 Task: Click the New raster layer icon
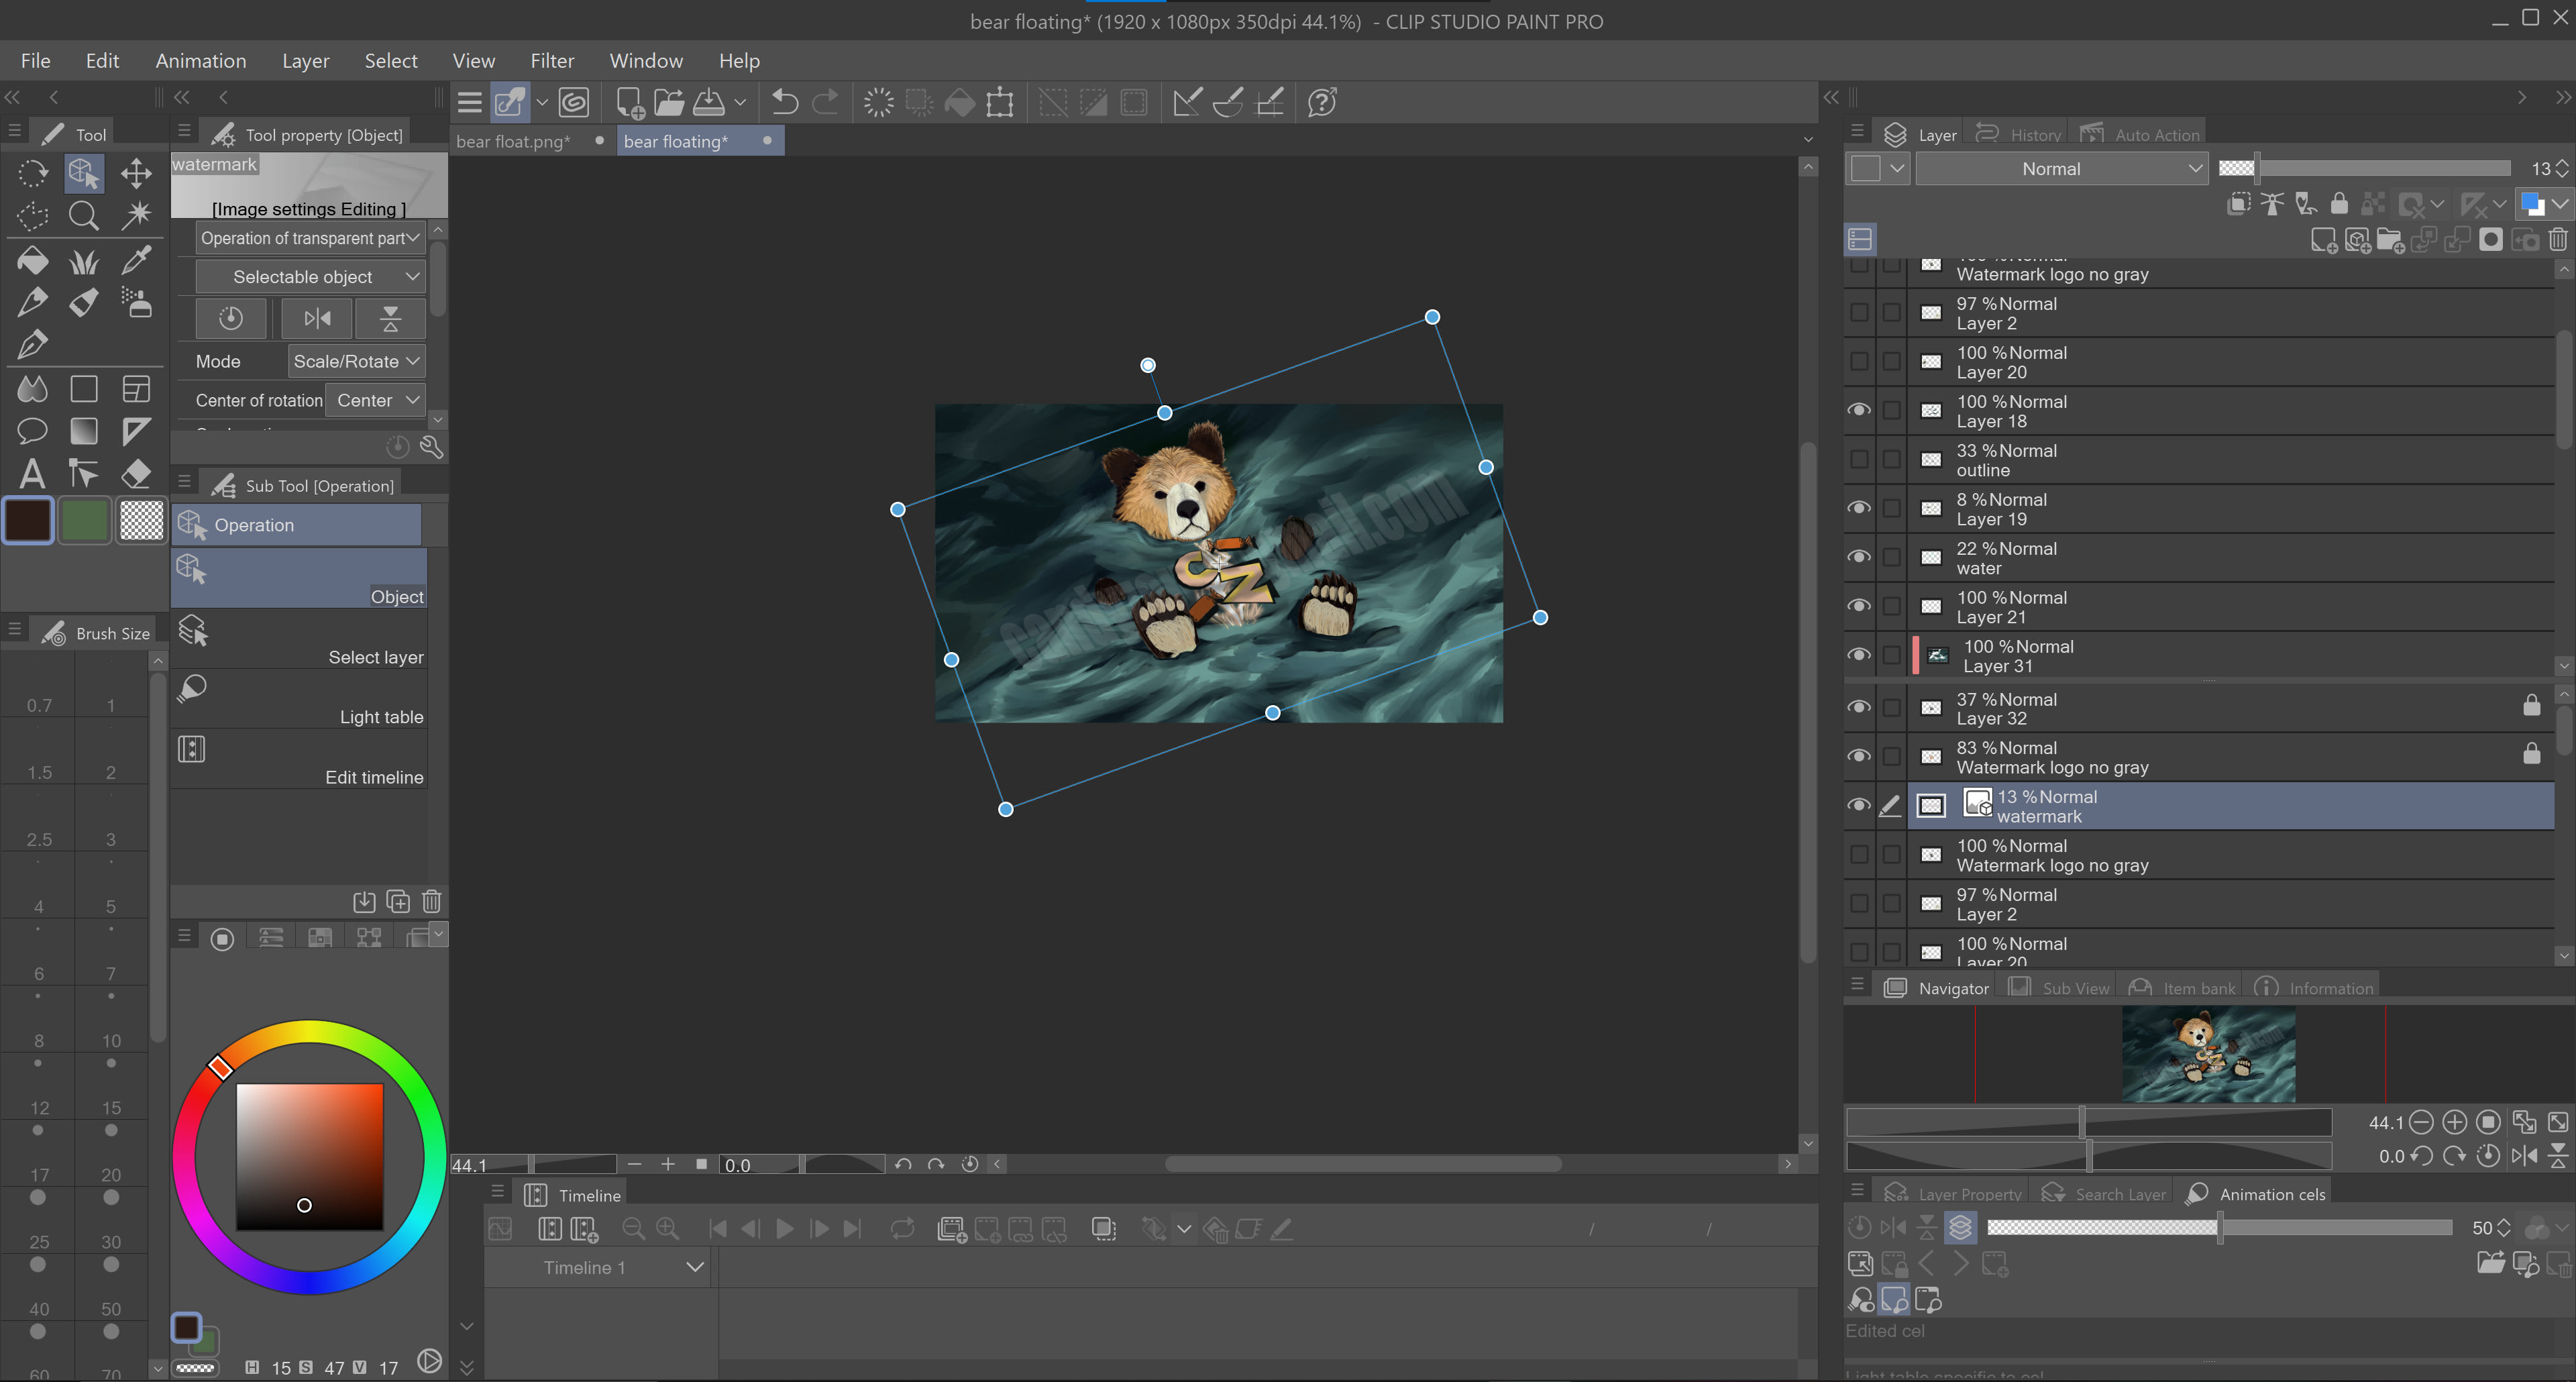click(x=2323, y=239)
